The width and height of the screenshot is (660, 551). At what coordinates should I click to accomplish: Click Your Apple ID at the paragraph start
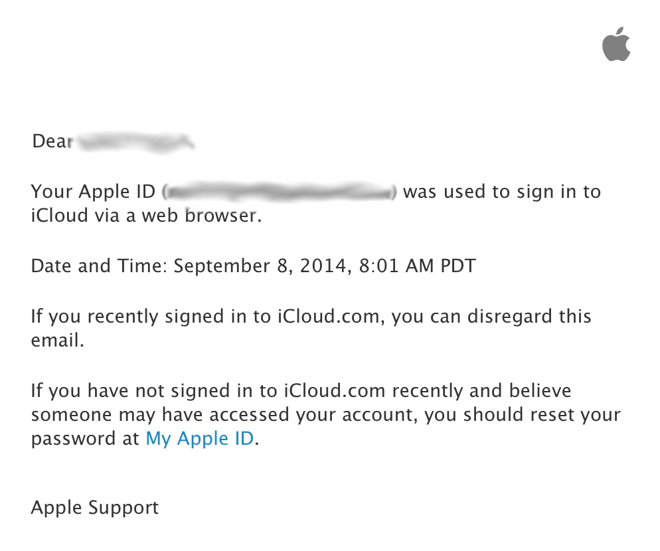point(94,191)
